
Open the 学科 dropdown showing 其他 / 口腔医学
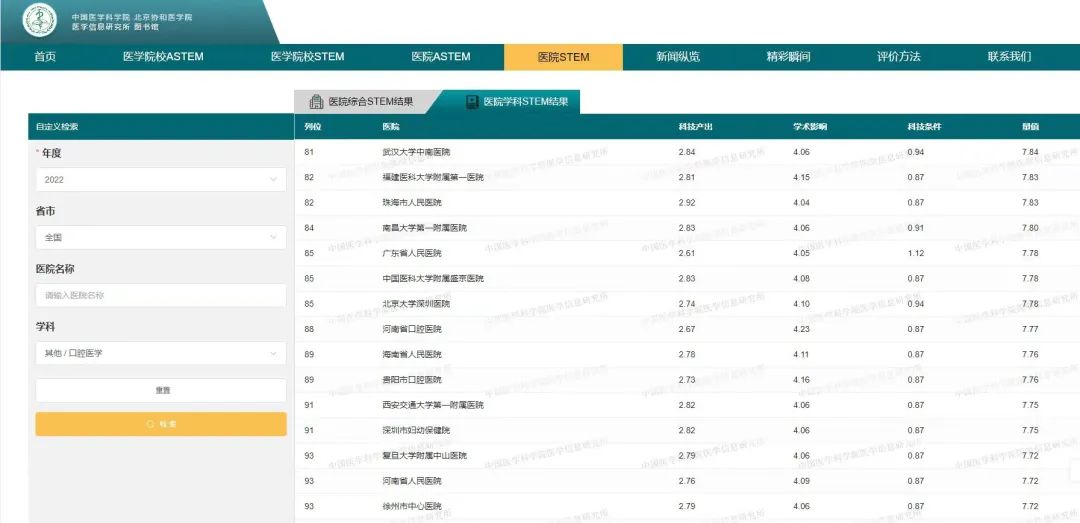160,353
